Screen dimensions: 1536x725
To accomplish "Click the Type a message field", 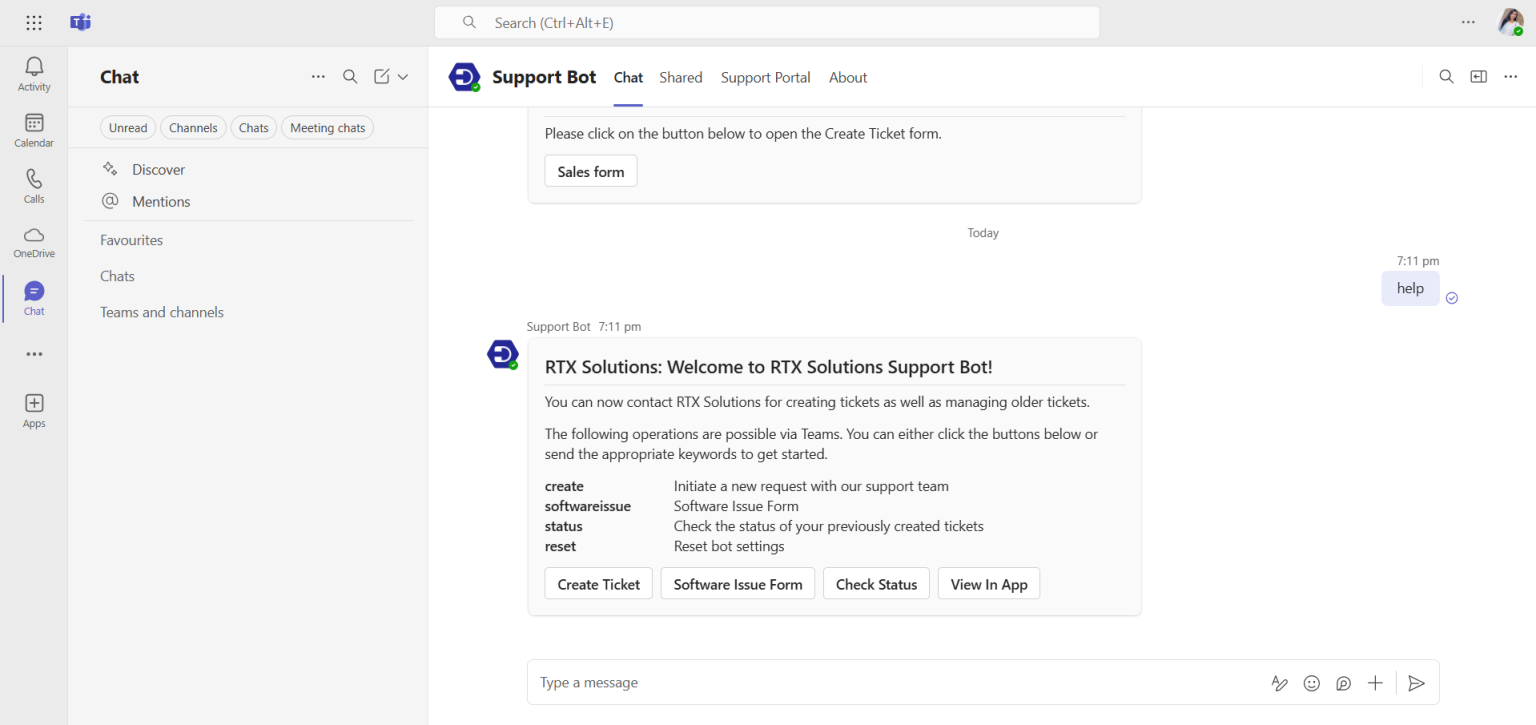I will coord(895,683).
